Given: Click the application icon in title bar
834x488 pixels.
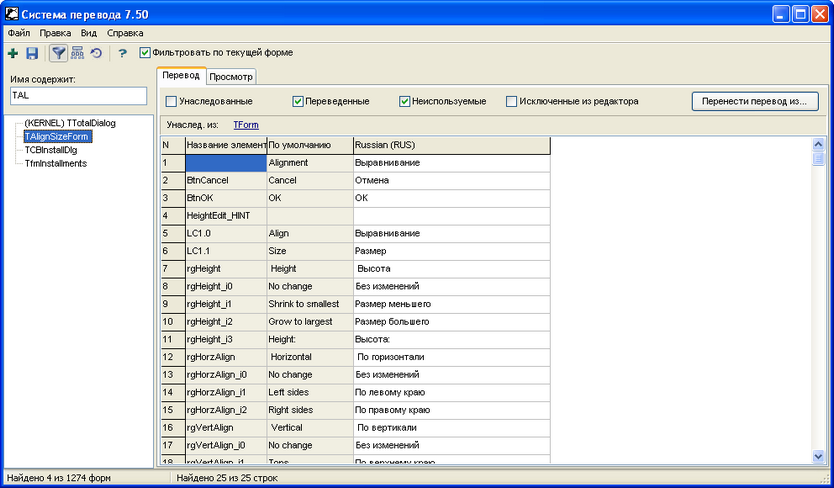Looking at the screenshot, I should click(x=12, y=13).
